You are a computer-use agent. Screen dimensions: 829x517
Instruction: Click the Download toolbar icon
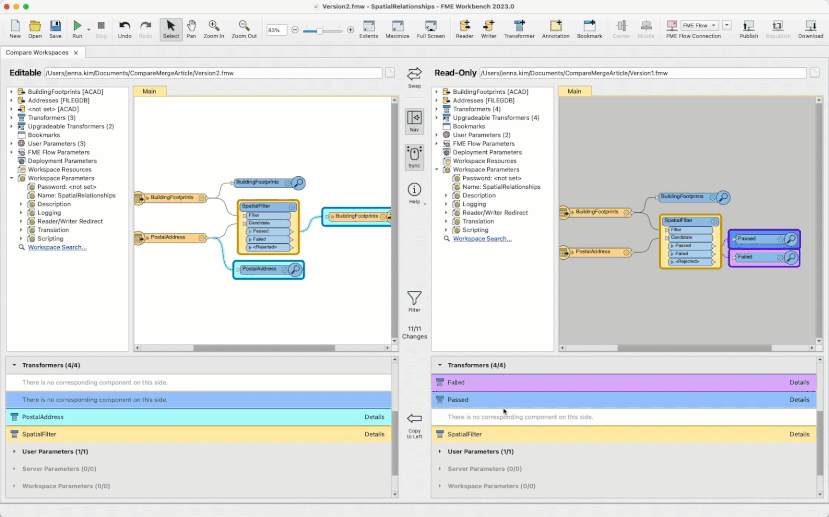(810, 29)
